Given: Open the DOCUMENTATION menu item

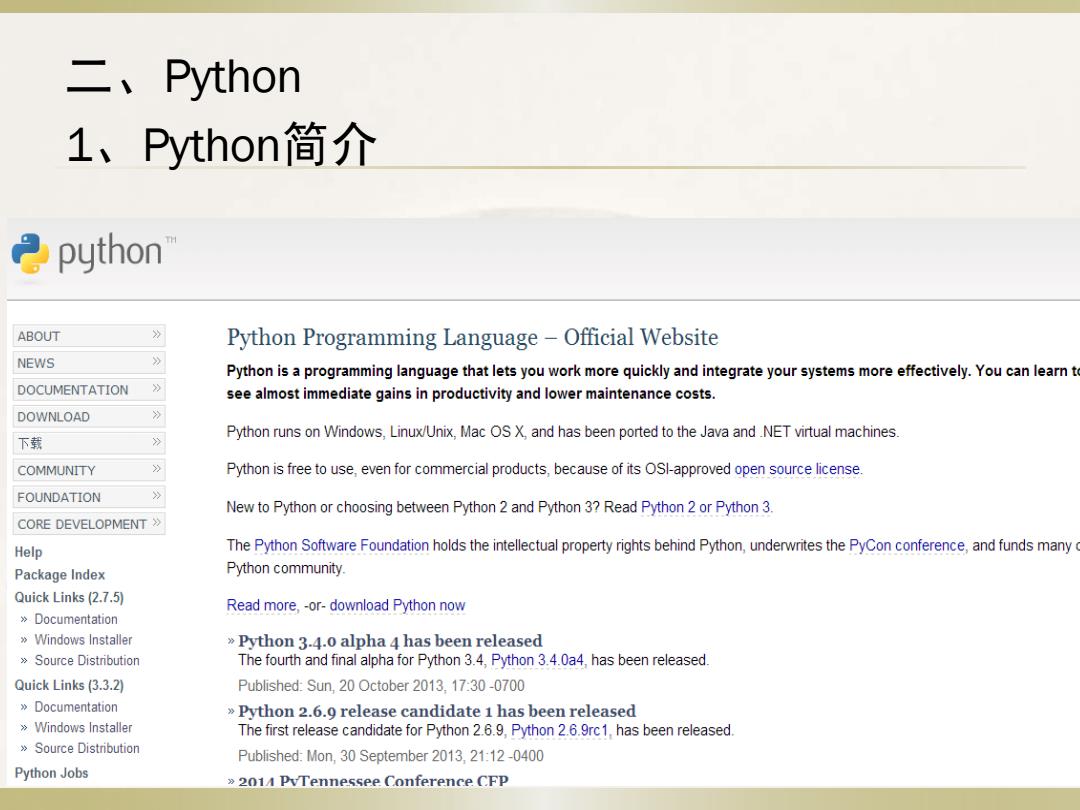Looking at the screenshot, I should coord(89,389).
